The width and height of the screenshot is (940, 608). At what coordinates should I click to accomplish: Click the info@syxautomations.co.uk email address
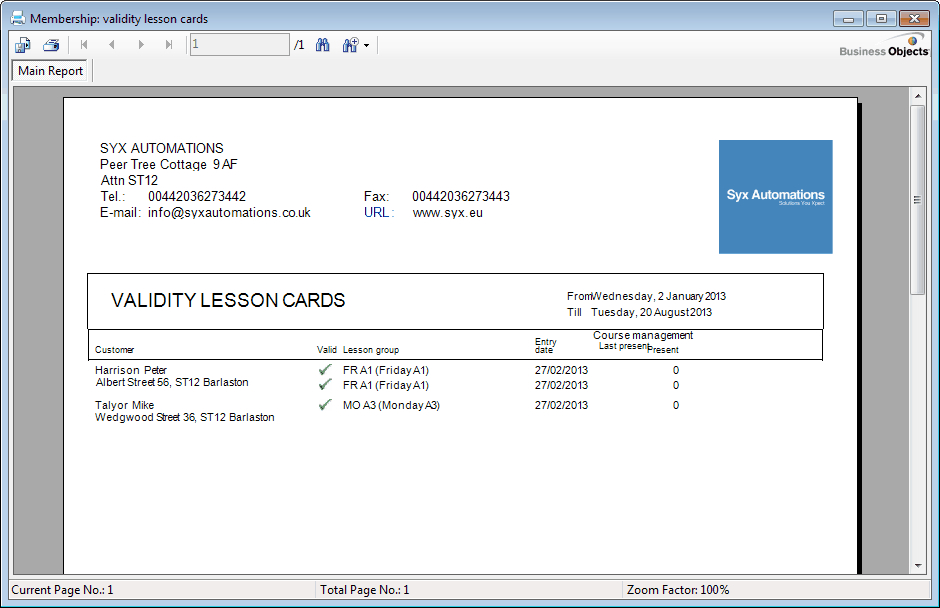point(229,213)
